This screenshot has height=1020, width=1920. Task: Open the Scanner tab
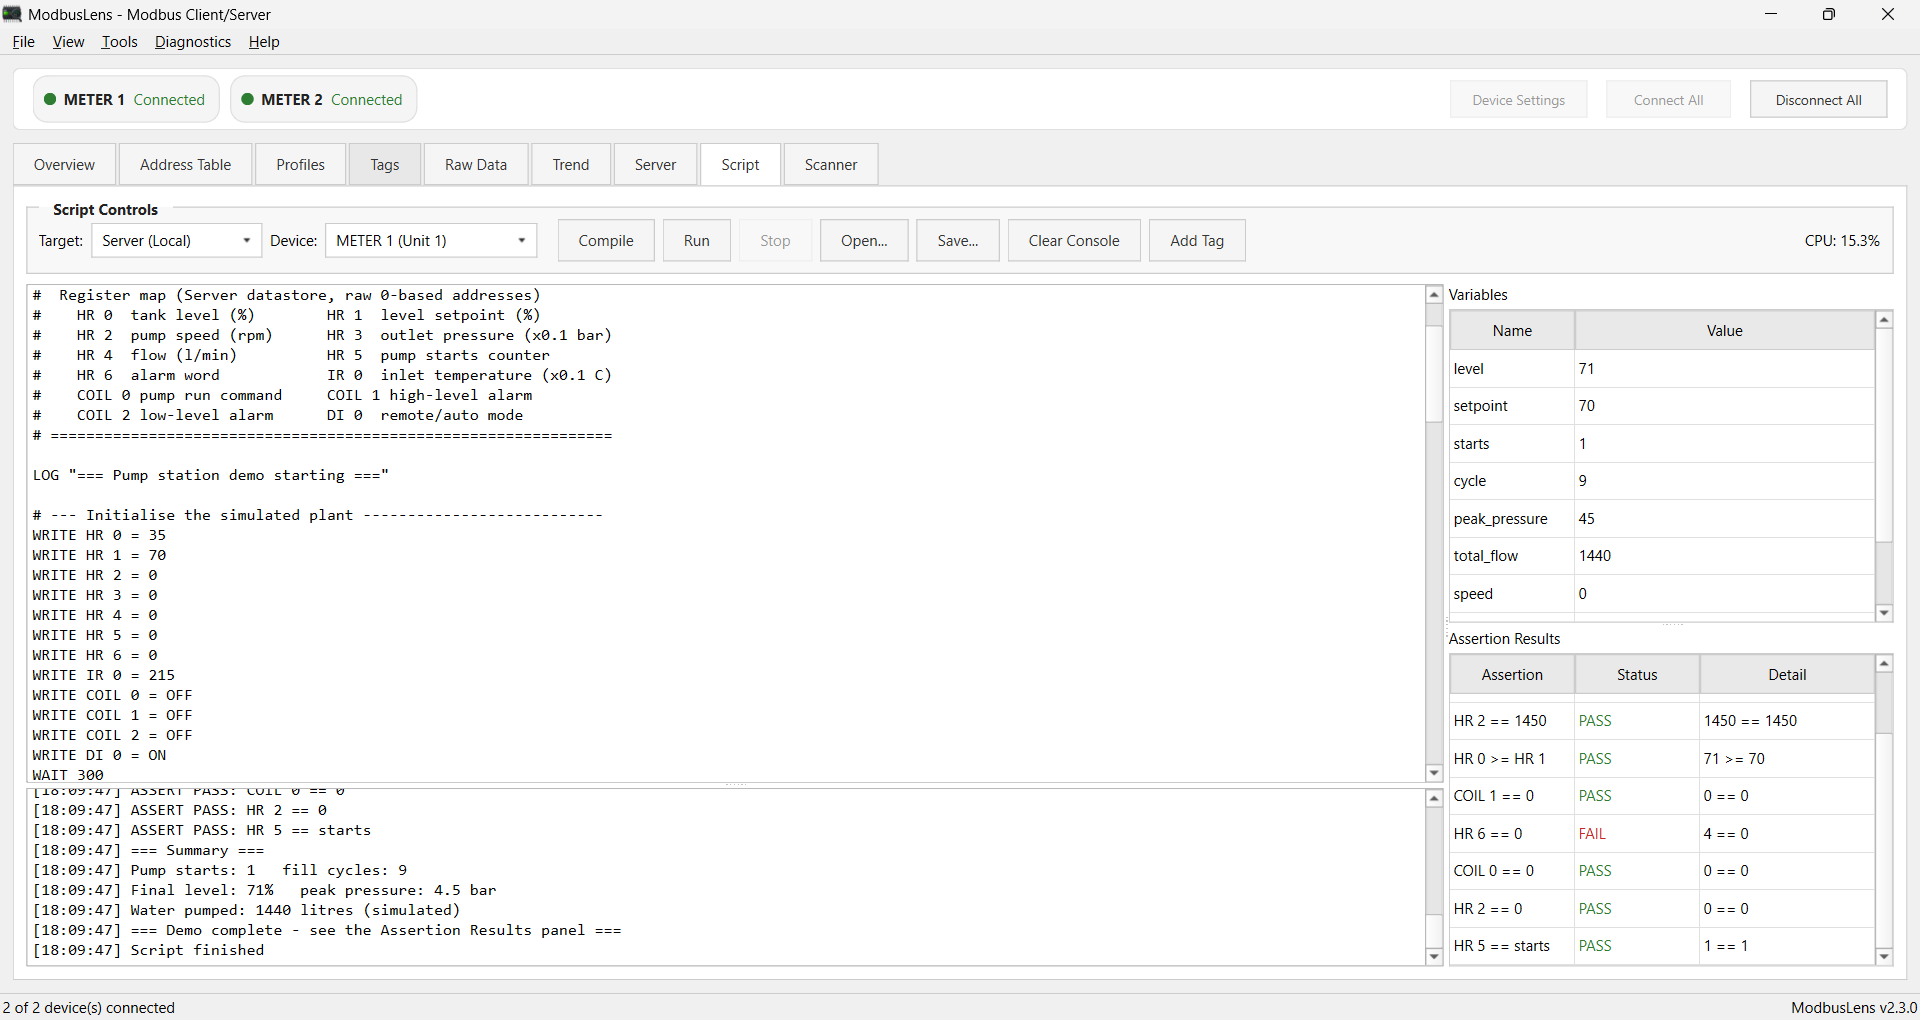pos(831,165)
